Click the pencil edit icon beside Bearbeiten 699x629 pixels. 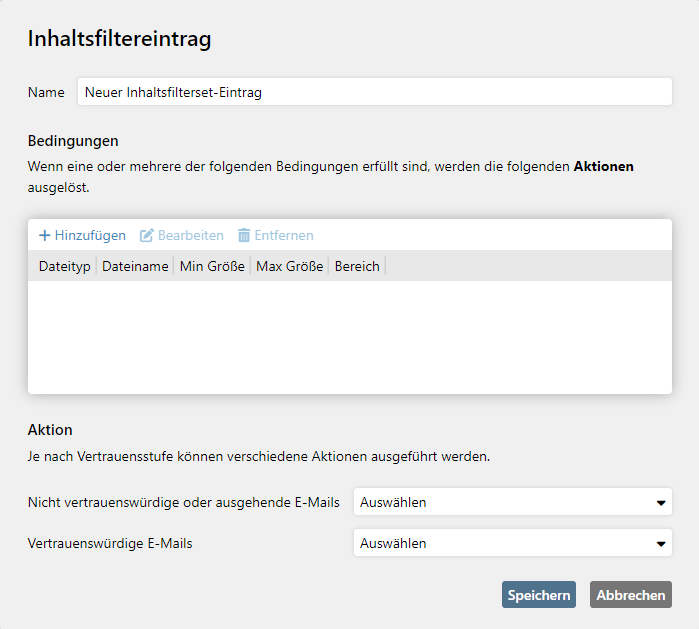click(147, 235)
